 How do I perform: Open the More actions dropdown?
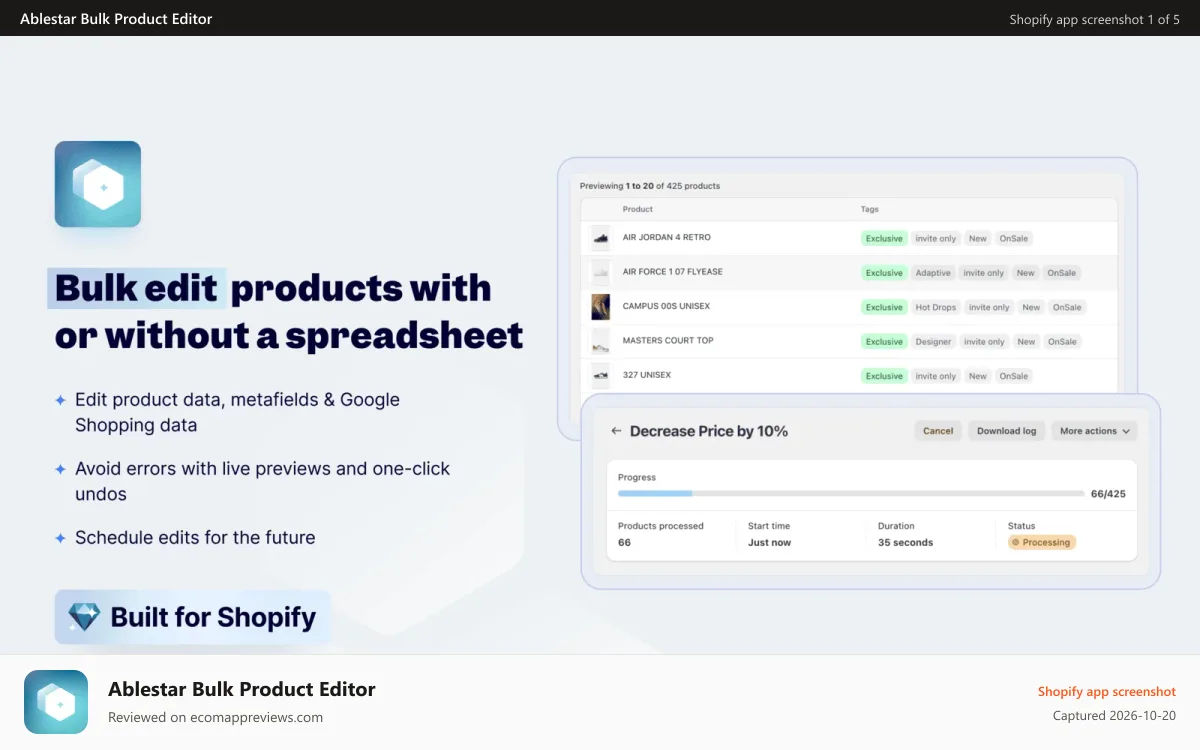(x=1094, y=431)
